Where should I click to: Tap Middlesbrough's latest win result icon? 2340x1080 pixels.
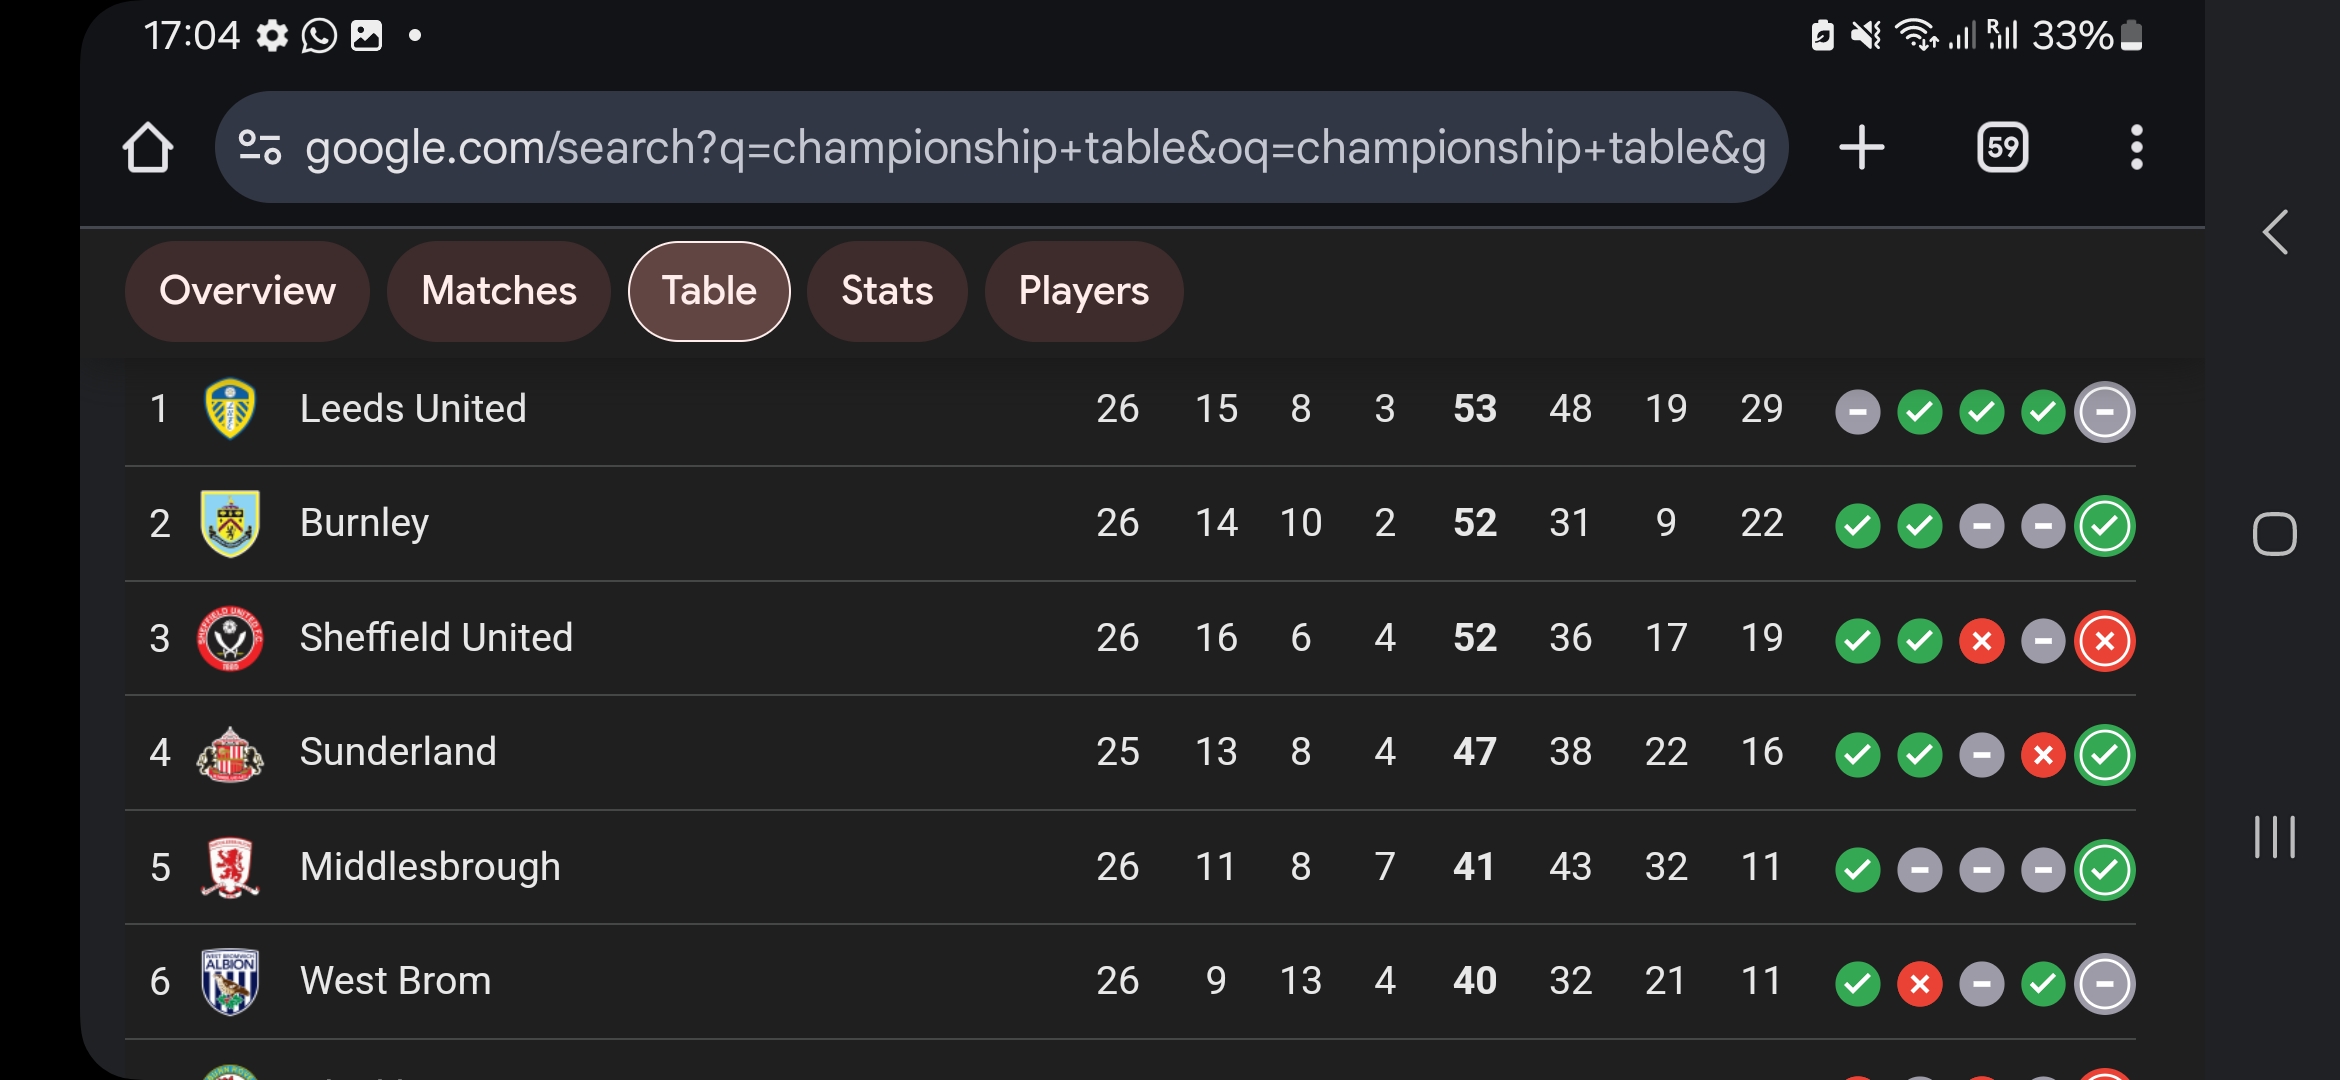[x=2105, y=870]
